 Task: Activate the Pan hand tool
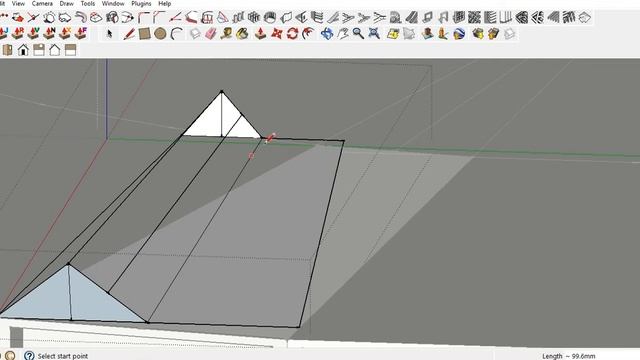tap(342, 33)
